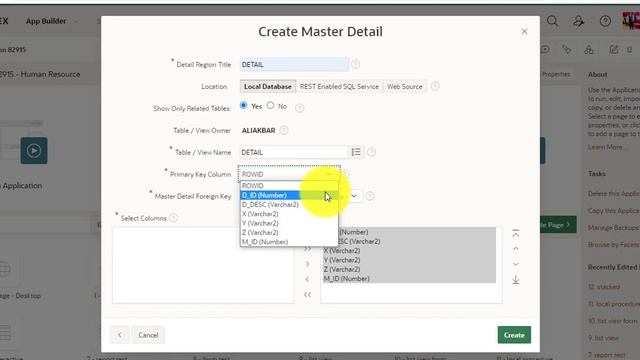Open help for Show Only Related Tables
This screenshot has height=360, width=640.
[x=299, y=108]
